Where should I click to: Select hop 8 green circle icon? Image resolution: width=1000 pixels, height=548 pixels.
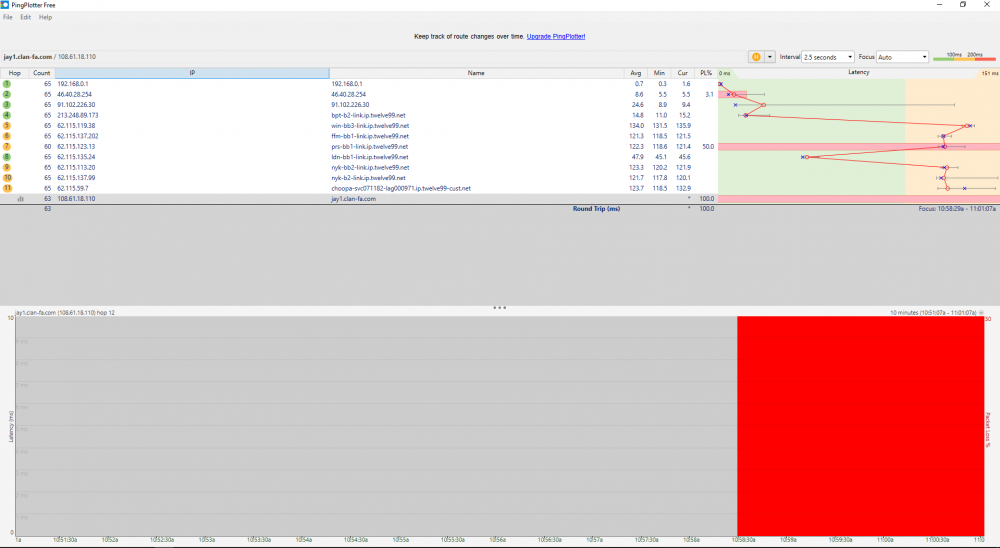pos(7,157)
